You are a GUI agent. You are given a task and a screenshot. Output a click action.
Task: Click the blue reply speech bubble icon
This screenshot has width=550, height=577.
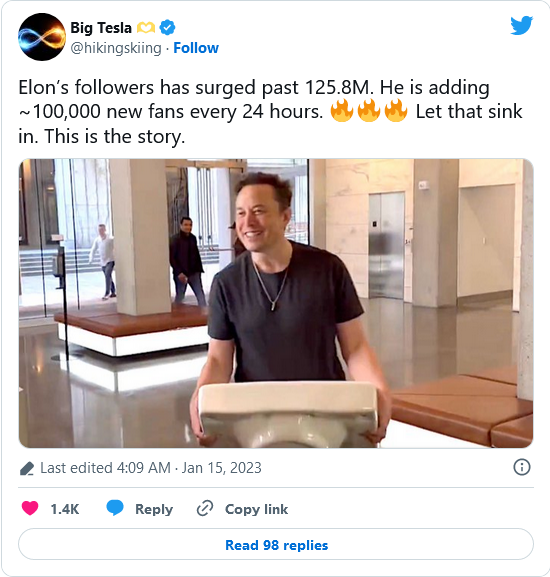[x=115, y=508]
